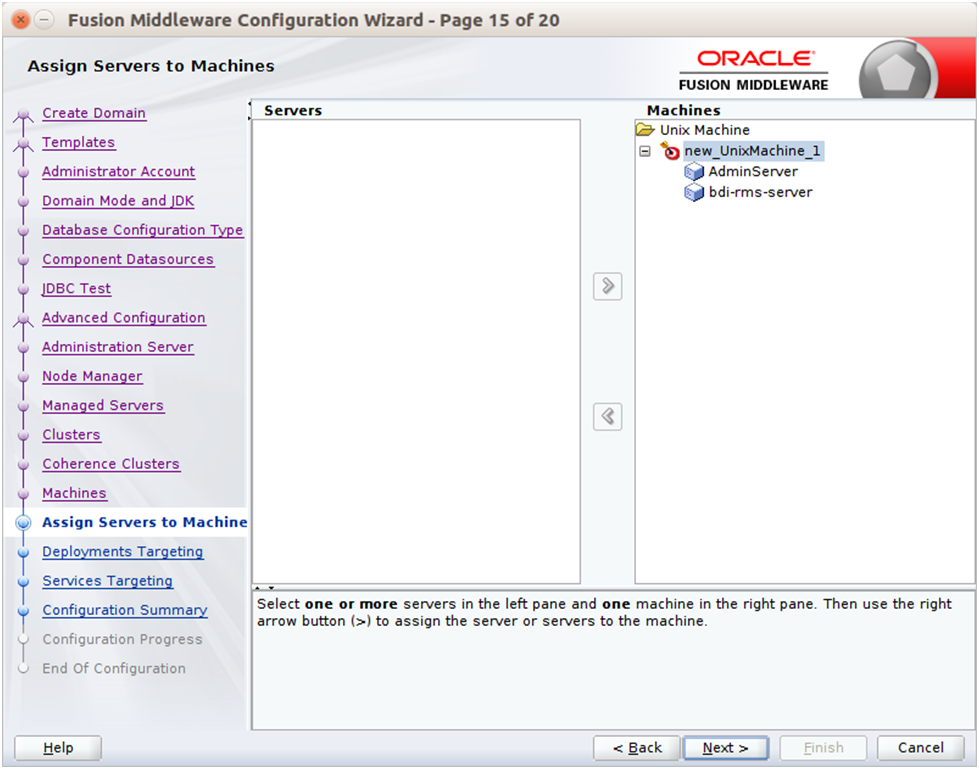The height and width of the screenshot is (769, 979).
Task: Open the Component Datasources step
Action: 128,259
